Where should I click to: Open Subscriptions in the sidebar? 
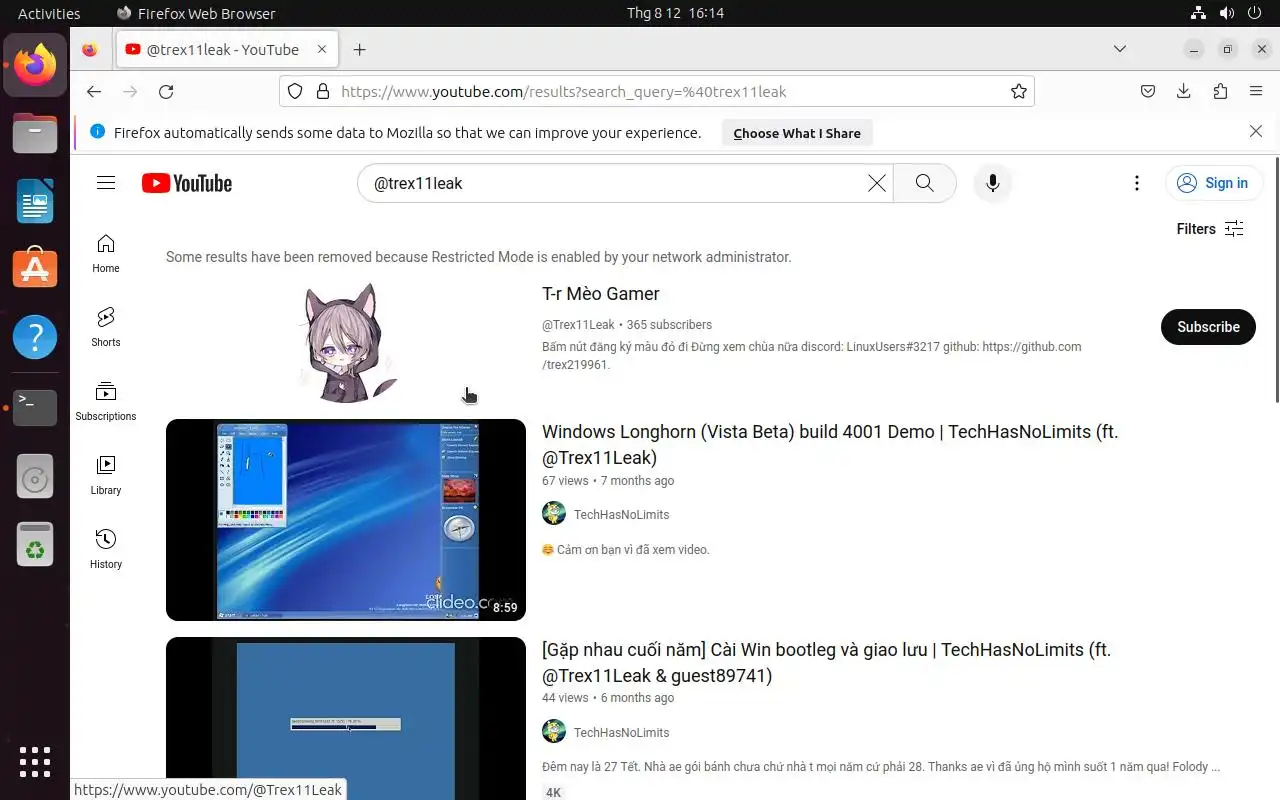coord(106,401)
